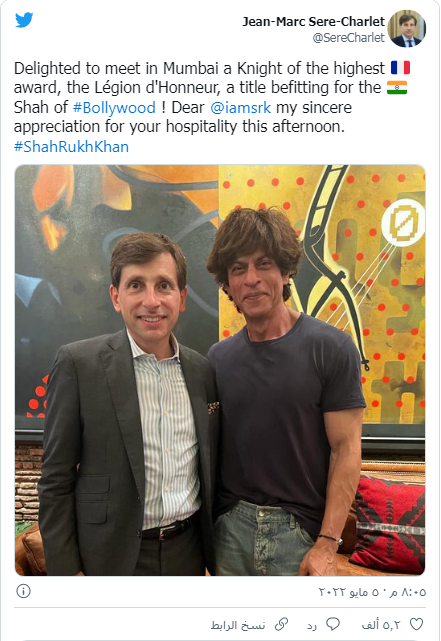441x641 pixels.
Task: Click the chain link copy icon
Action: (281, 624)
